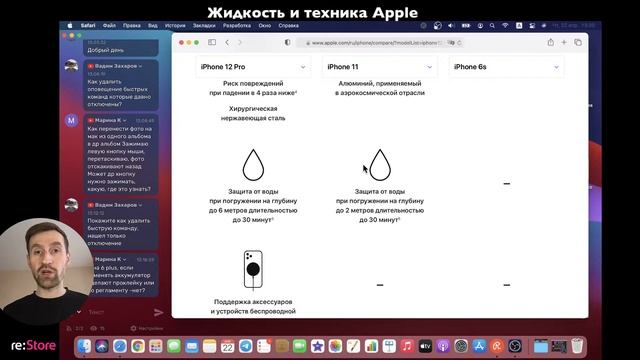Open Messages from the Dock
640x360 pixels.
point(174,346)
